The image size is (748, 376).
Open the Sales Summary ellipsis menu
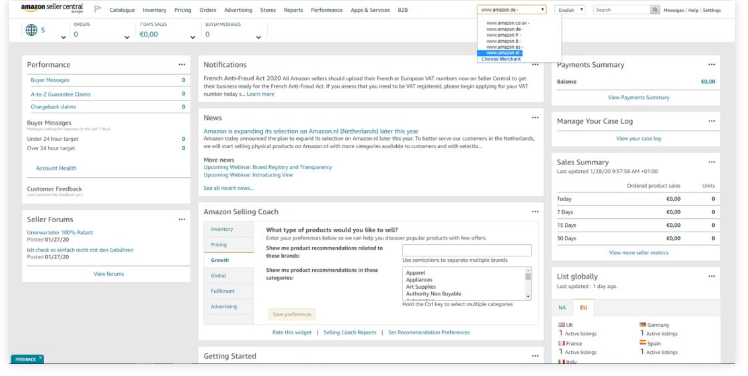[712, 162]
